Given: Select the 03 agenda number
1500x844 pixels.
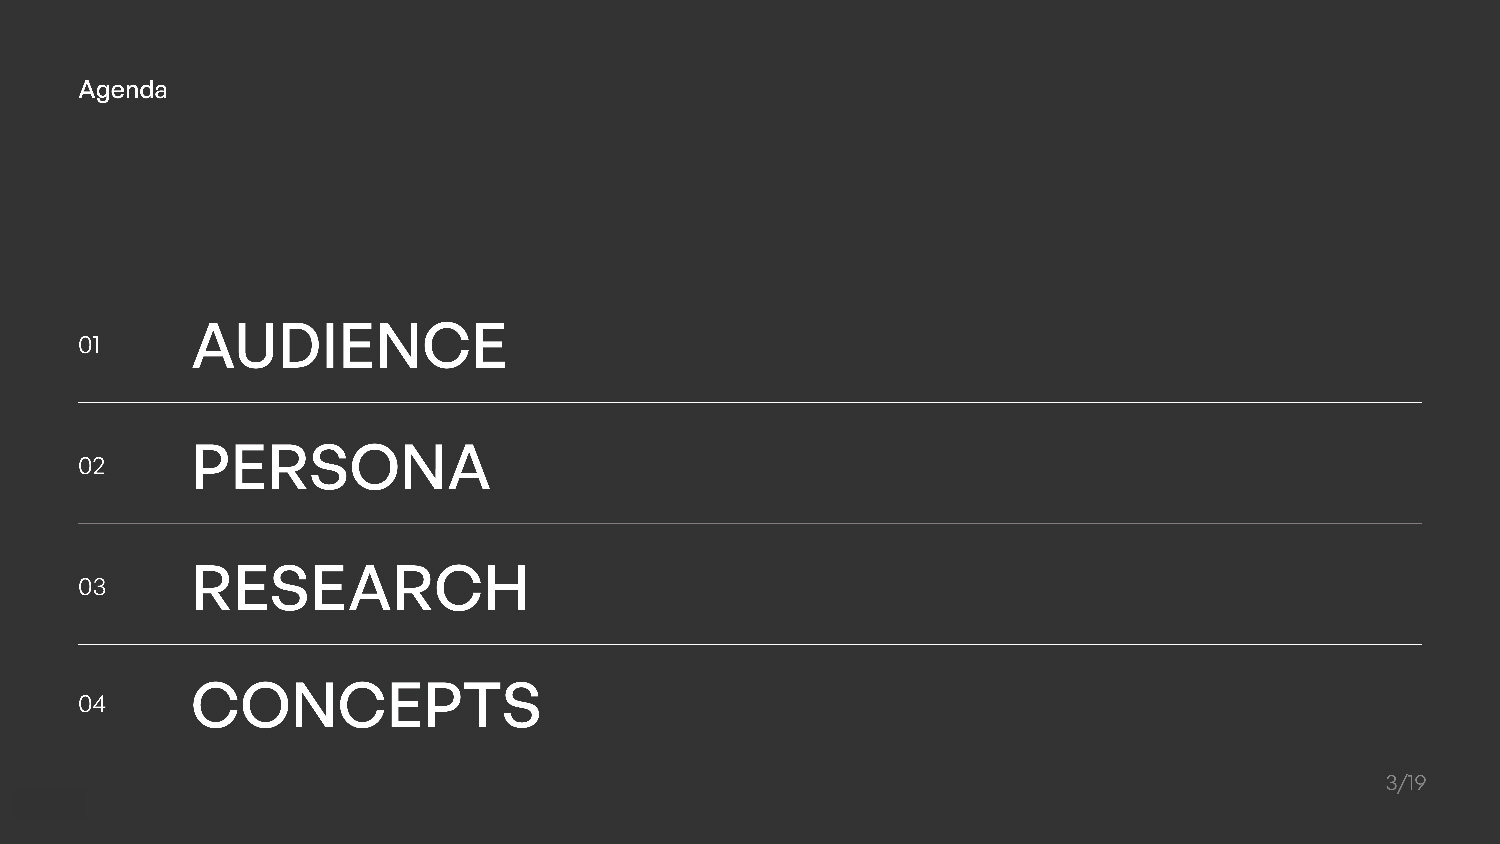Looking at the screenshot, I should click(x=92, y=587).
